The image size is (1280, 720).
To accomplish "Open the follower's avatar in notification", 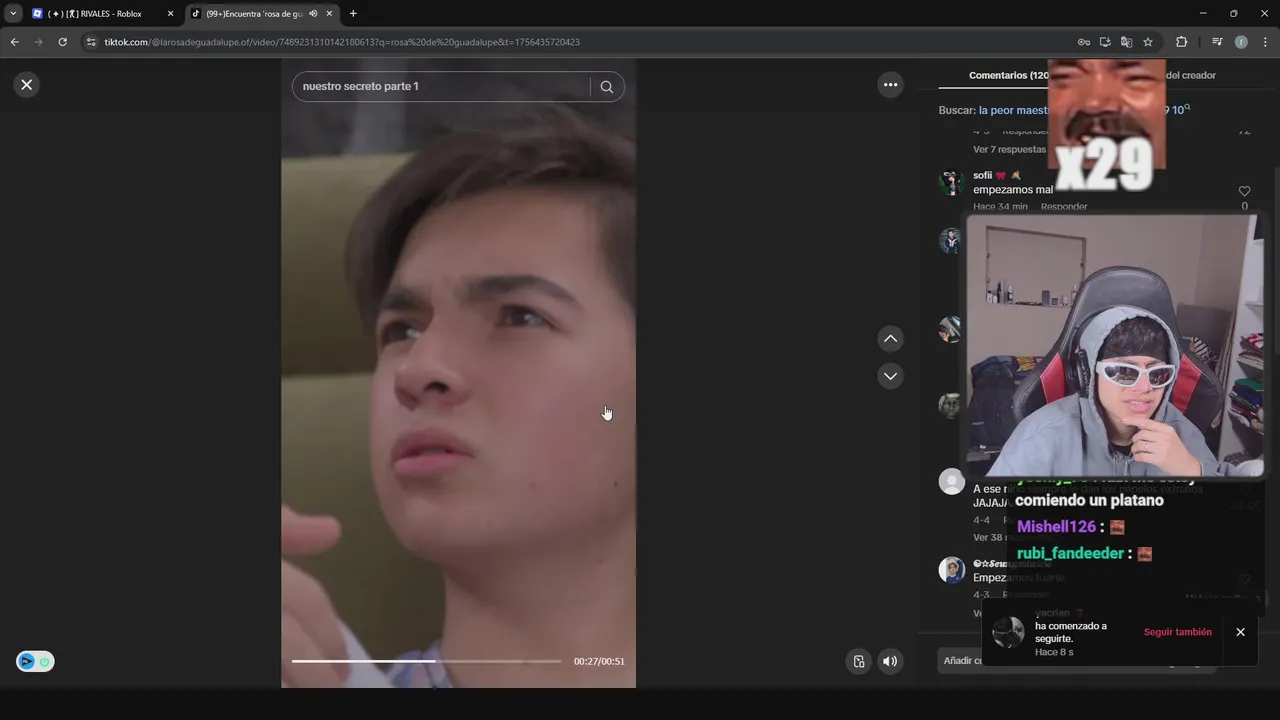I will (x=1008, y=632).
